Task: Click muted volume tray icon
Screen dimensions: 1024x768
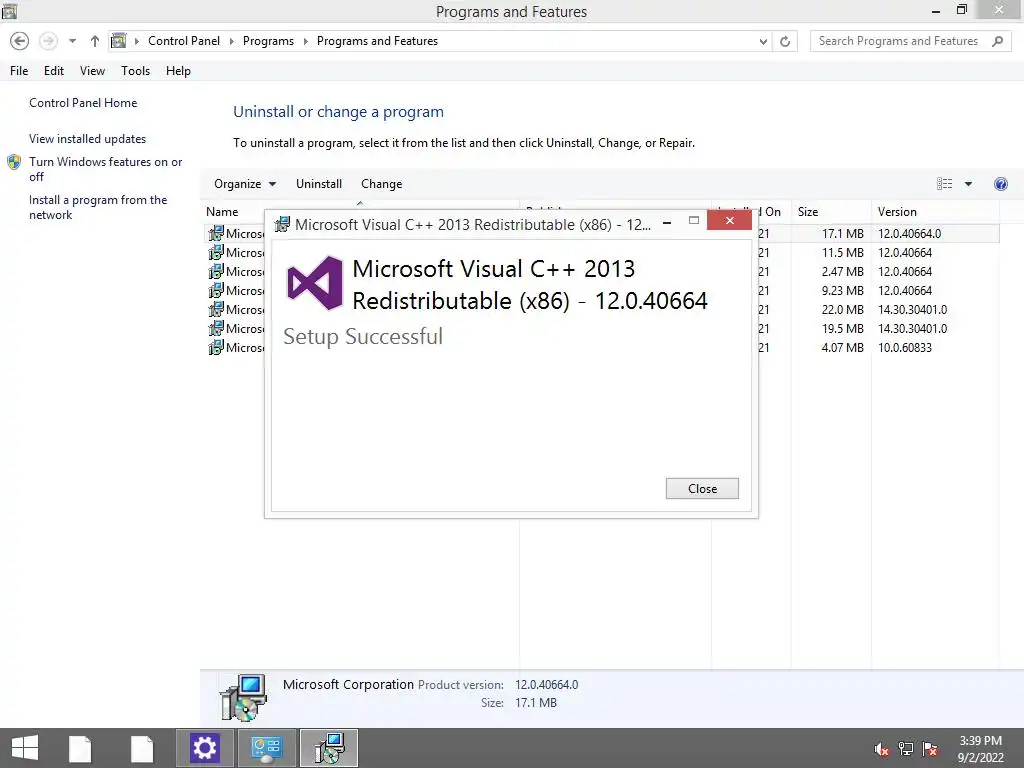Action: (882, 749)
